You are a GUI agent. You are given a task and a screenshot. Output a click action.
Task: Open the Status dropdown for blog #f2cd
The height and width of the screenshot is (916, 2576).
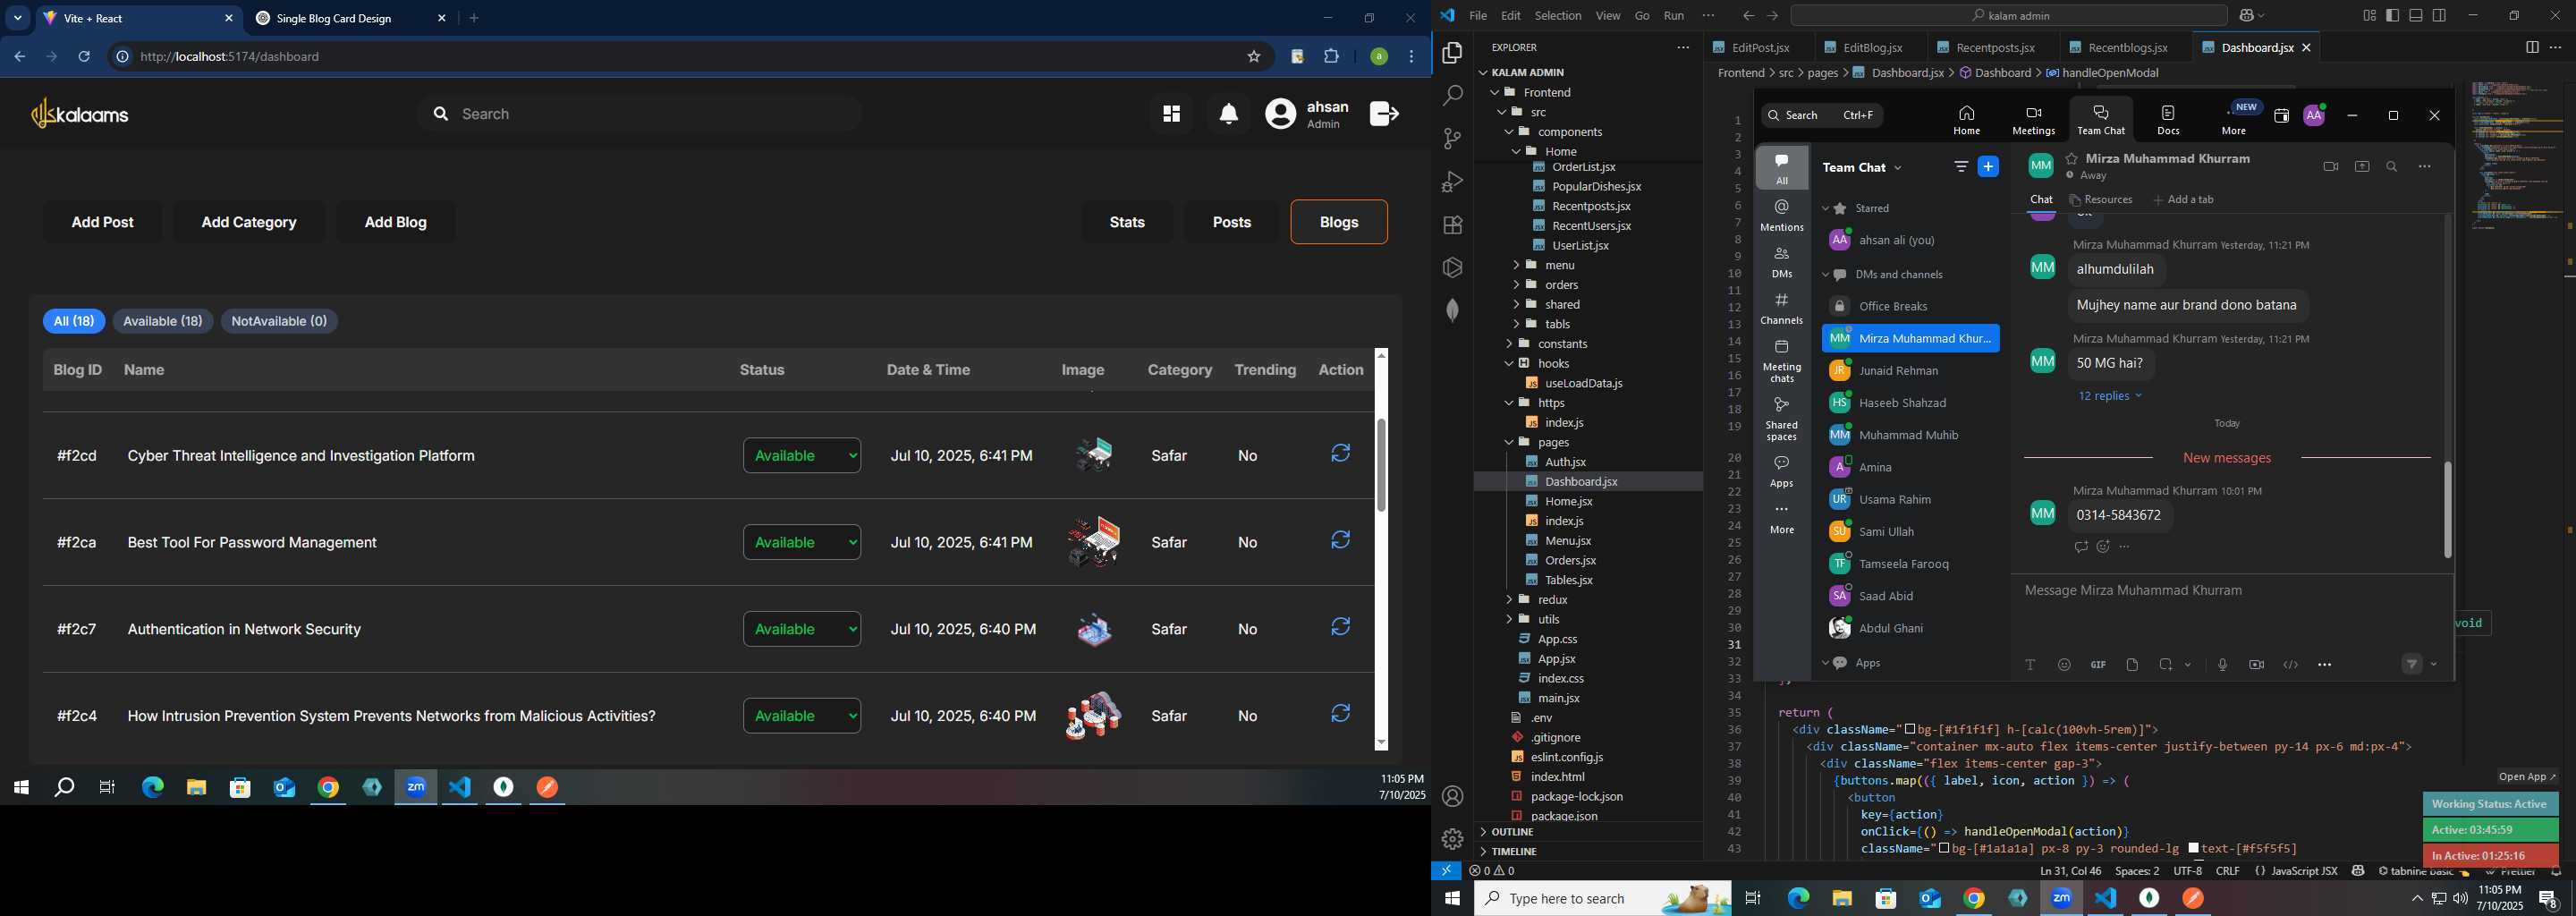tap(802, 455)
